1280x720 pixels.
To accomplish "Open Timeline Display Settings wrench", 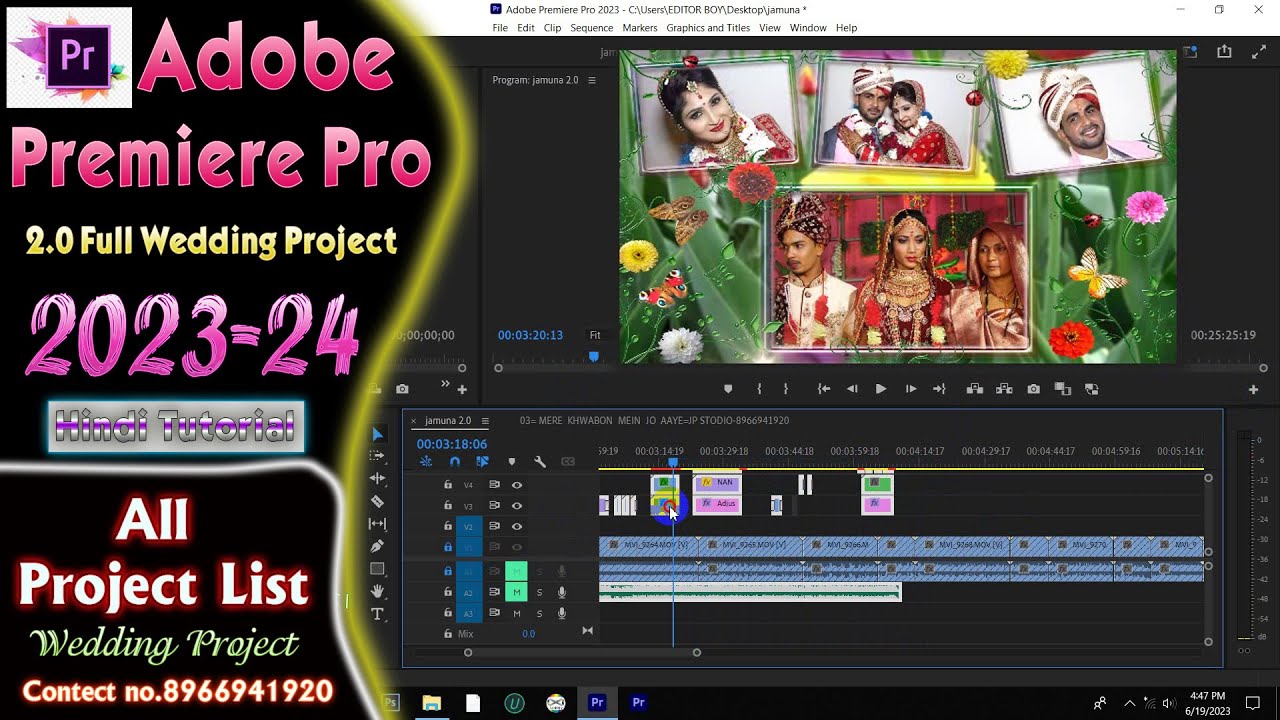I will pyautogui.click(x=540, y=462).
